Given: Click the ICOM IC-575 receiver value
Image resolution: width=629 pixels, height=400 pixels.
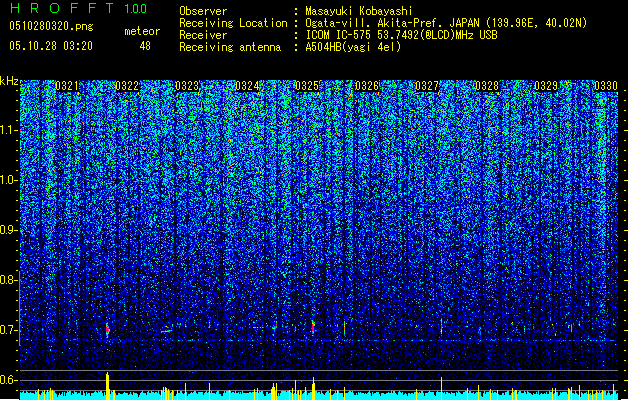Looking at the screenshot, I should click(401, 35).
